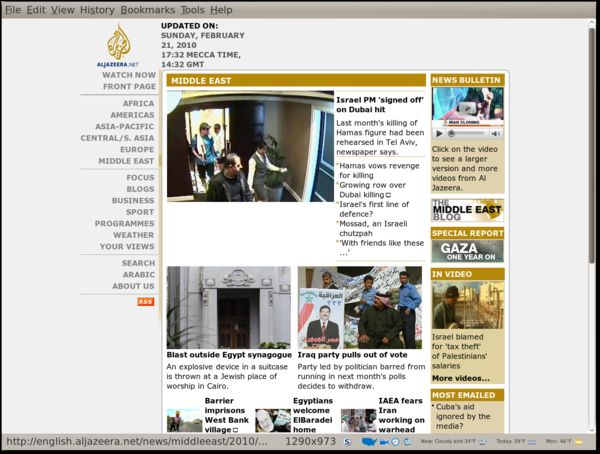
Task: Click the Al Jazeera logo
Action: click(118, 46)
